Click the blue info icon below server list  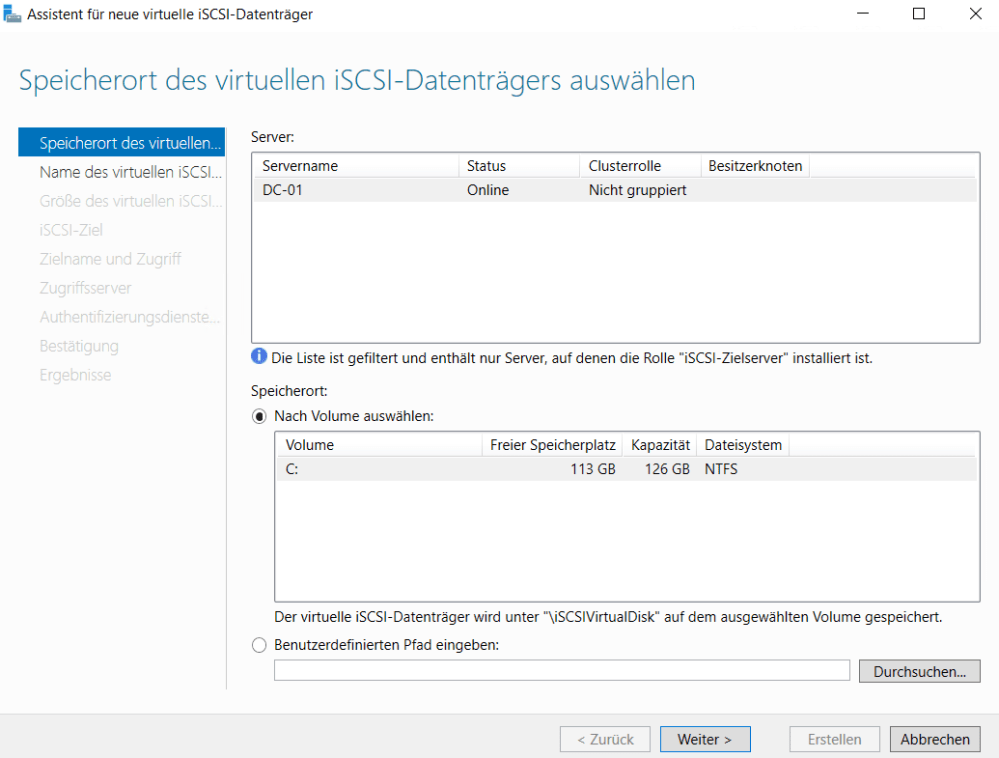(x=260, y=357)
